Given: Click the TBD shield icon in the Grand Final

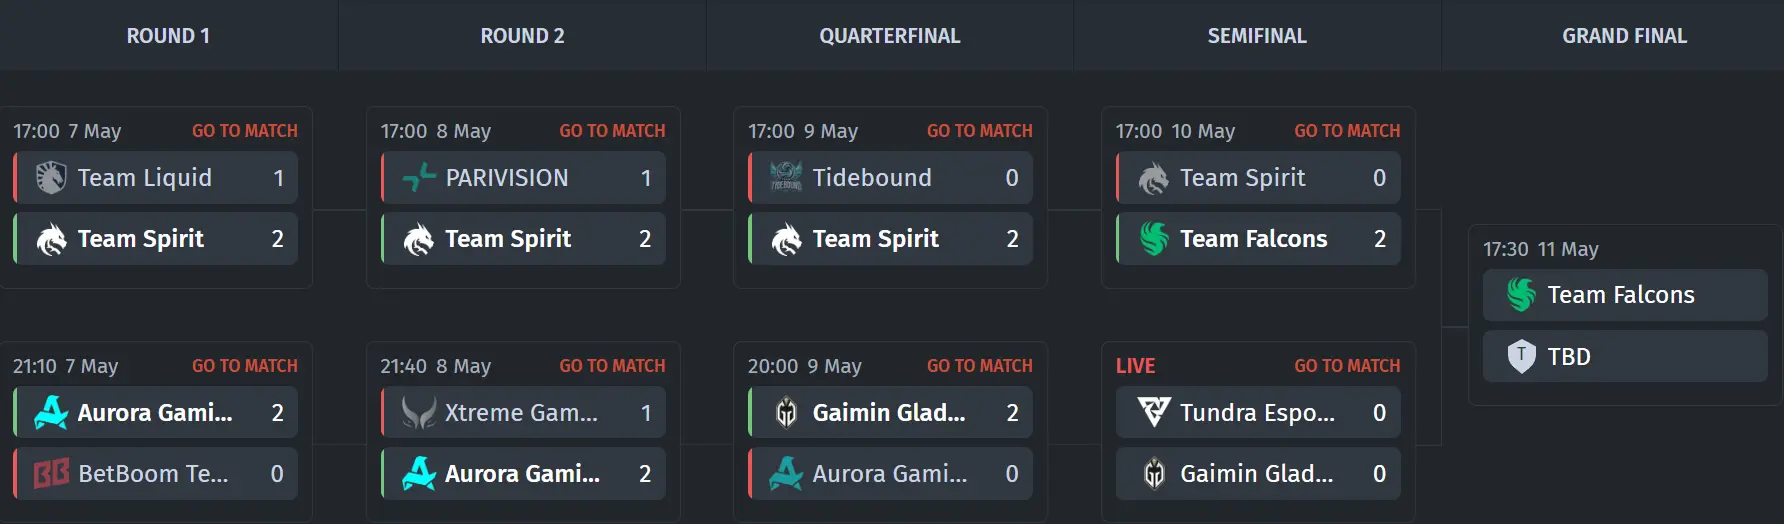Looking at the screenshot, I should (x=1521, y=356).
